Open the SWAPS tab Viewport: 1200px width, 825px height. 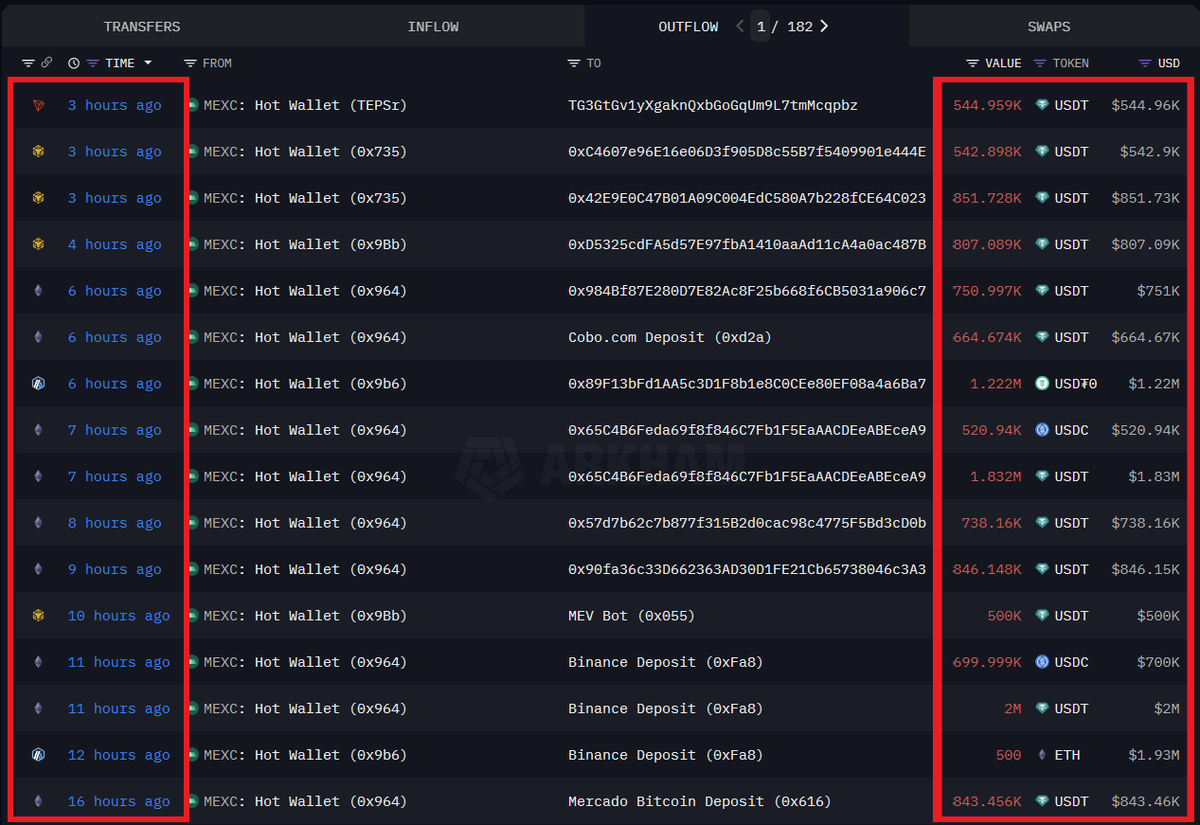1049,27
